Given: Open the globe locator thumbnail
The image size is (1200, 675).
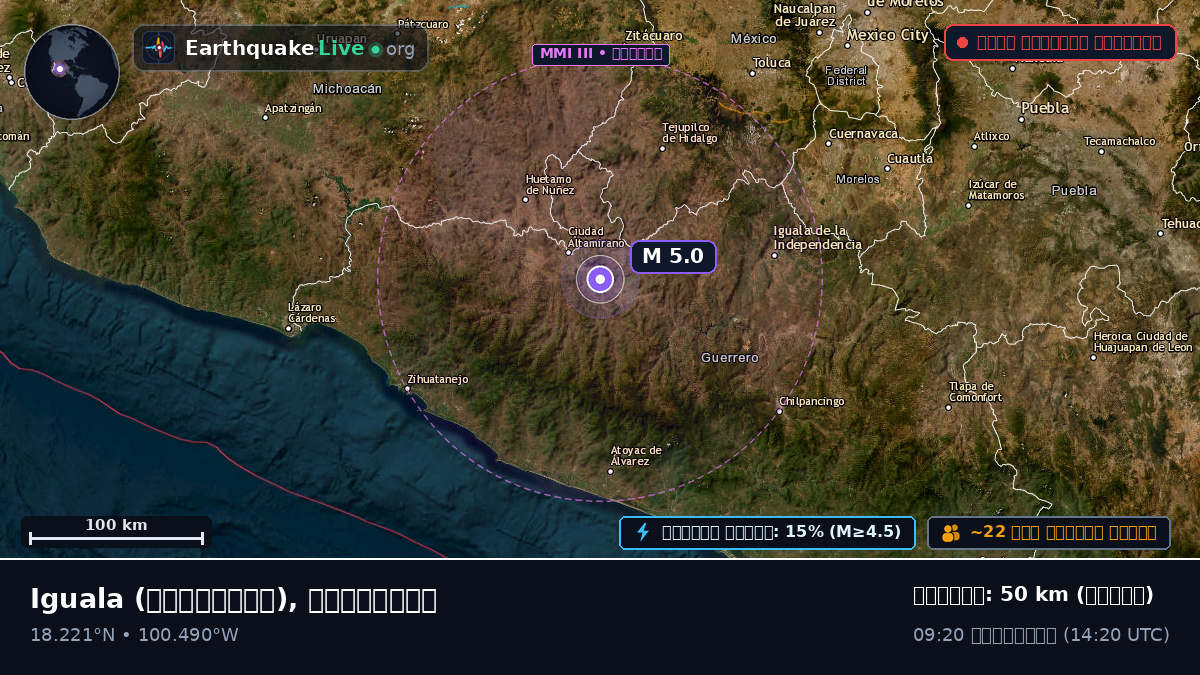Looking at the screenshot, I should (72, 72).
